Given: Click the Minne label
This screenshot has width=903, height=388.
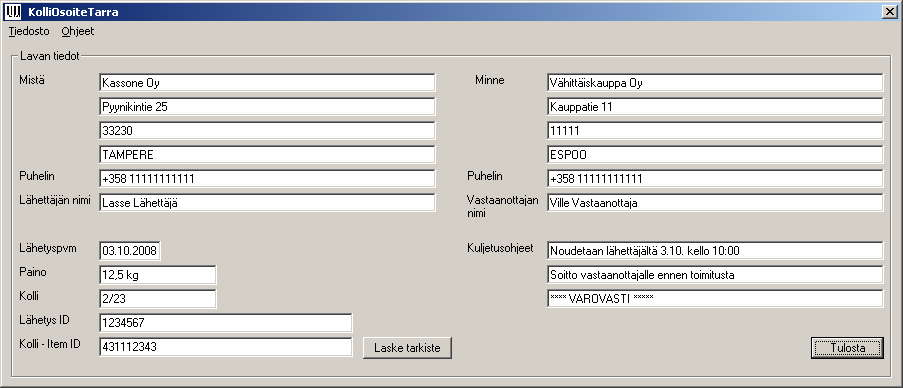Looking at the screenshot, I should click(490, 80).
